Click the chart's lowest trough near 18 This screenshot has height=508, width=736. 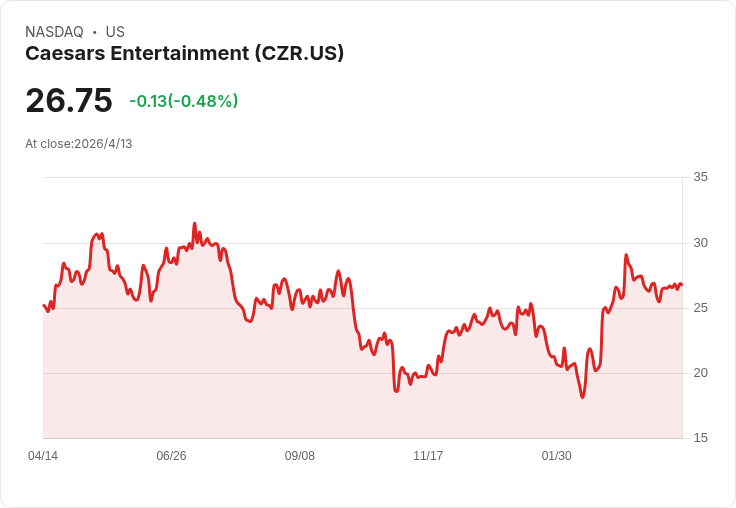coord(583,397)
